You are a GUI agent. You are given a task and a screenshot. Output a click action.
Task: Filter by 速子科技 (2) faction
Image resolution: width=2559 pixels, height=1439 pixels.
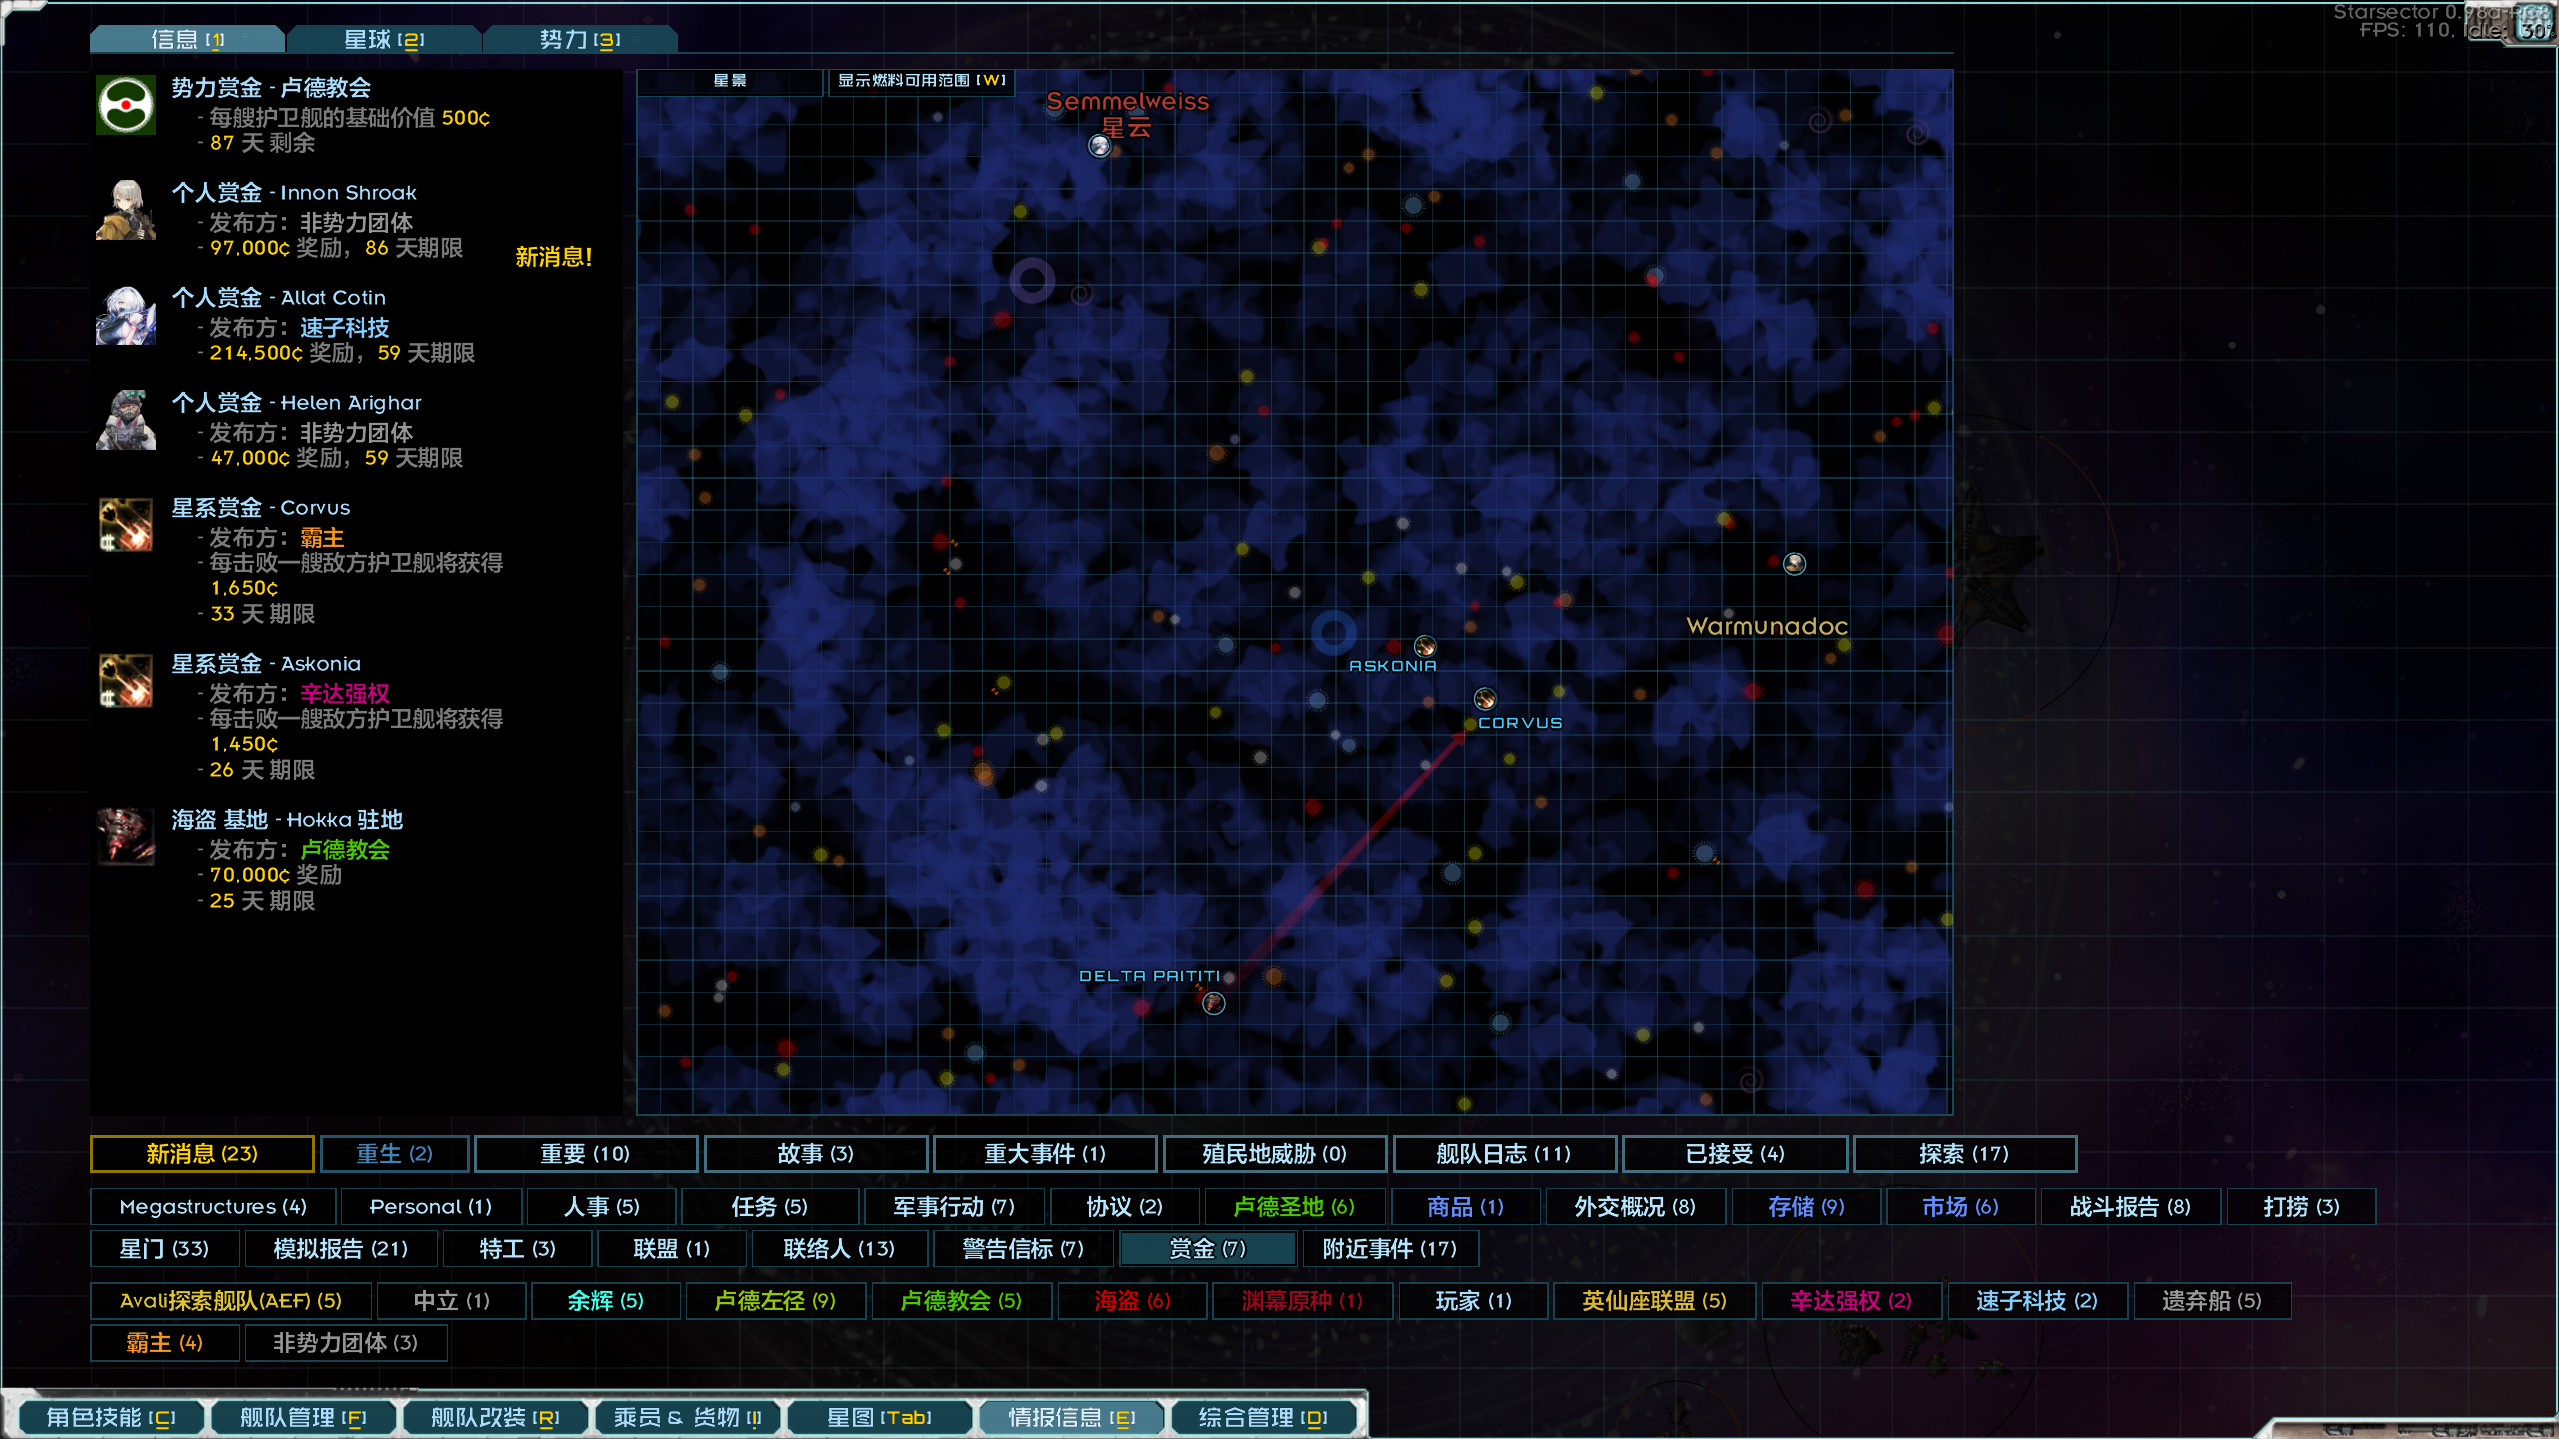click(2036, 1301)
